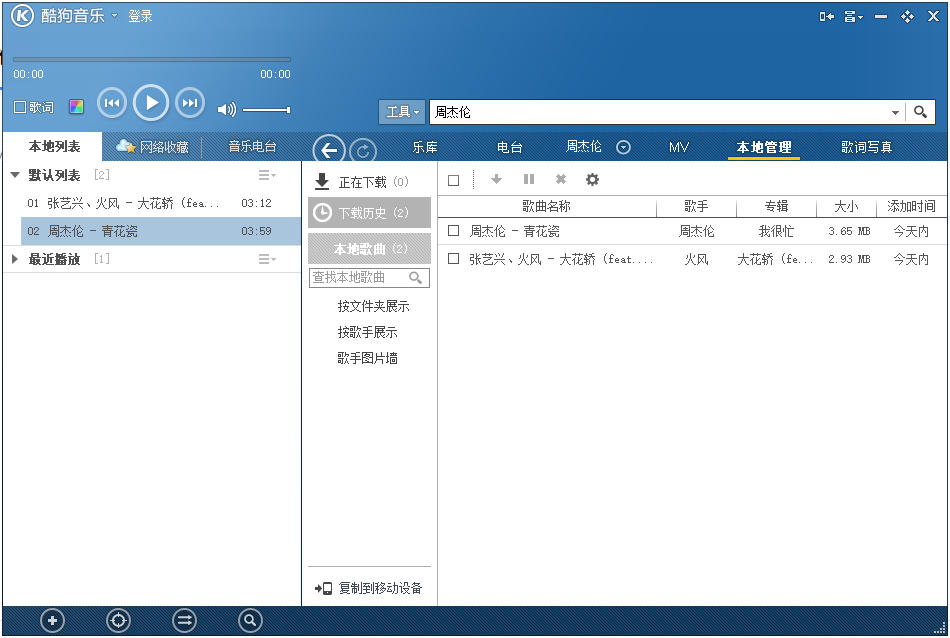This screenshot has height=638, width=950.
Task: Go back with the arrow button
Action: [x=329, y=150]
